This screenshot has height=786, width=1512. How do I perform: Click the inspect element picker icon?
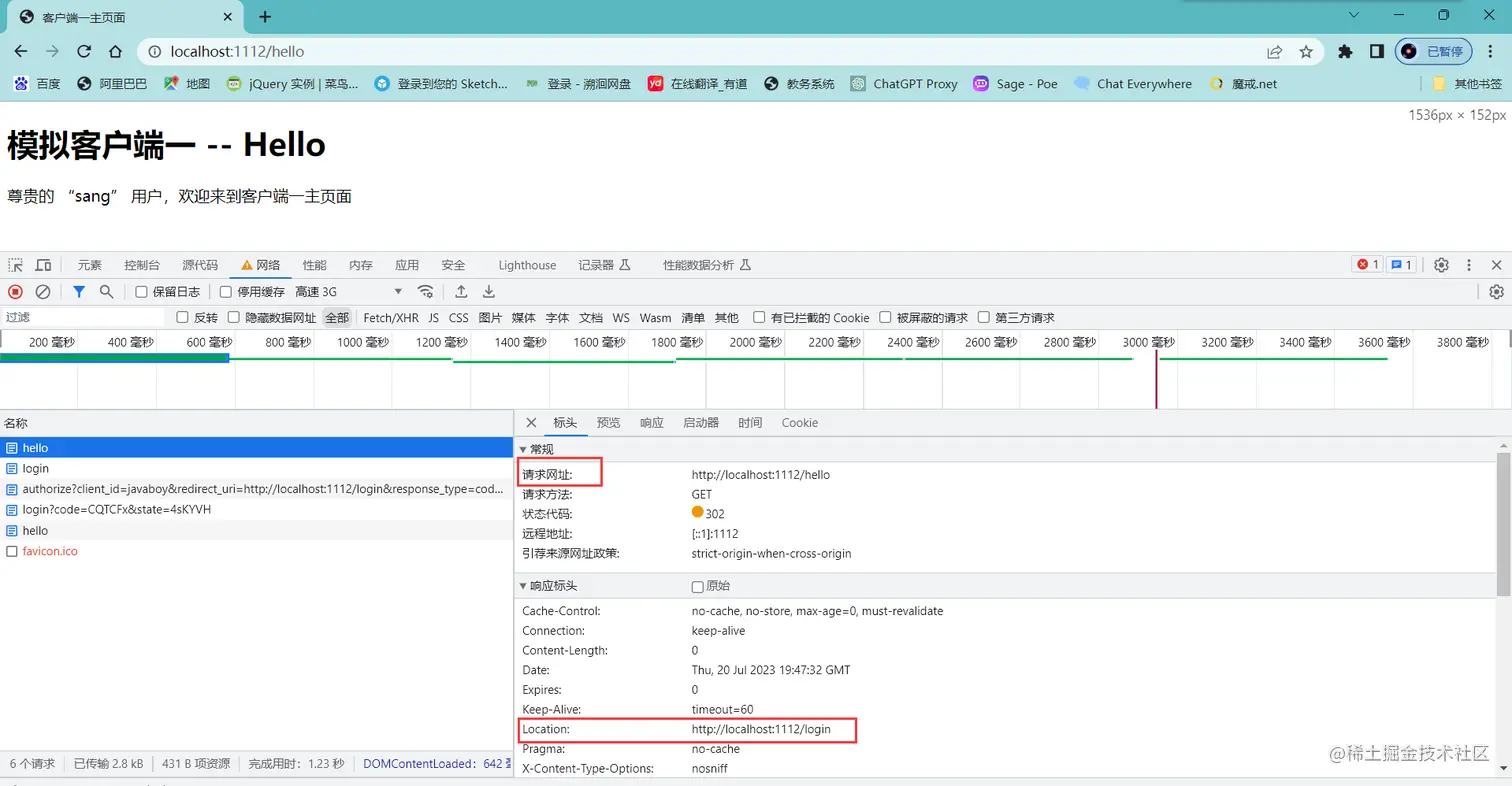(16, 265)
